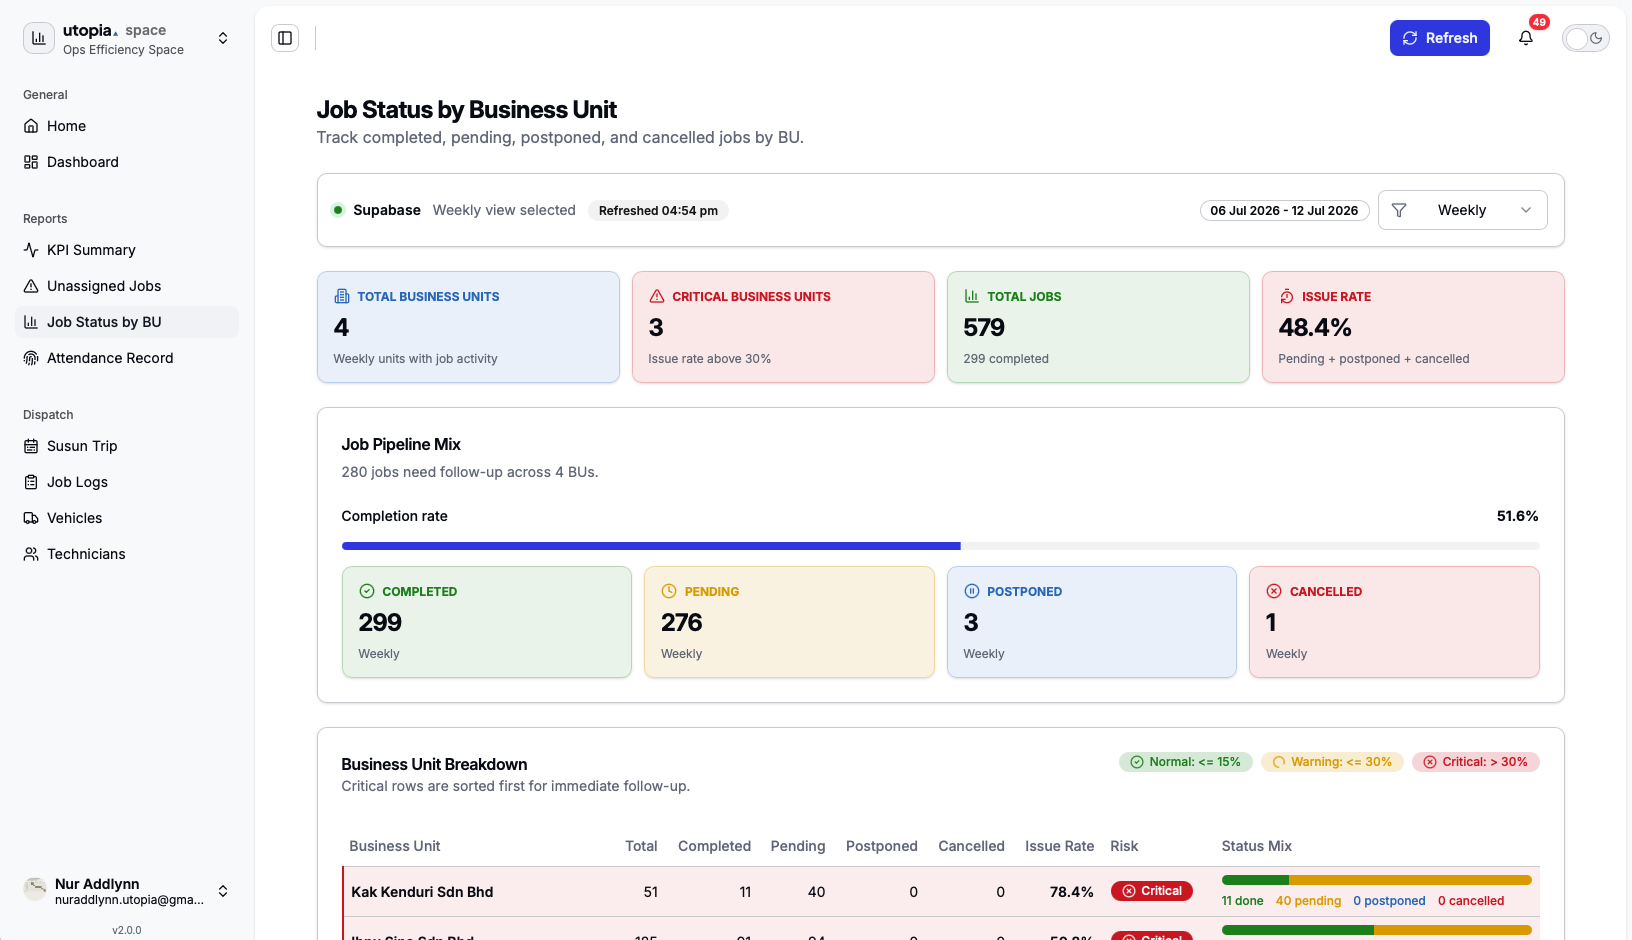Click the 78.4% issue rate value

click(1071, 892)
